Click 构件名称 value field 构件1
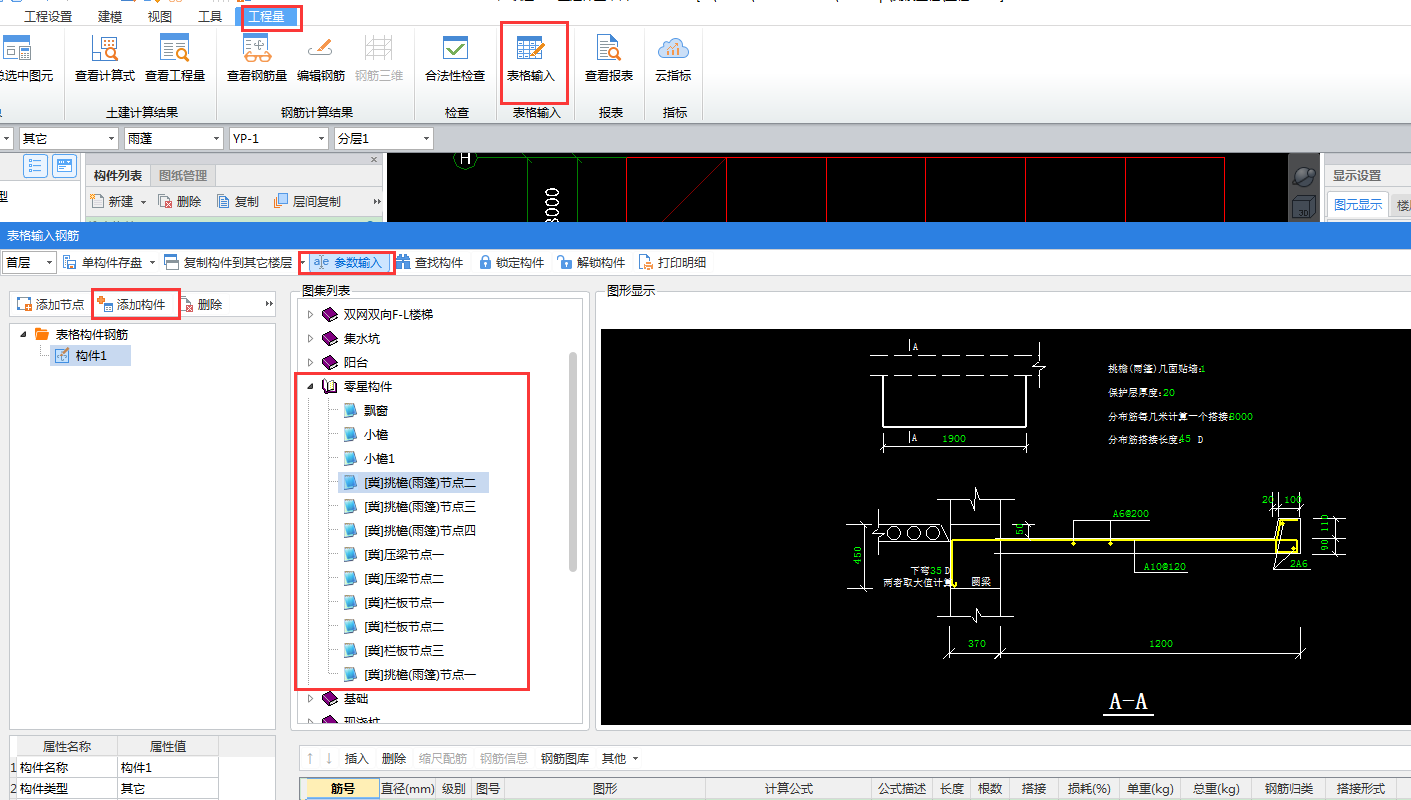This screenshot has width=1411, height=800. click(167, 767)
